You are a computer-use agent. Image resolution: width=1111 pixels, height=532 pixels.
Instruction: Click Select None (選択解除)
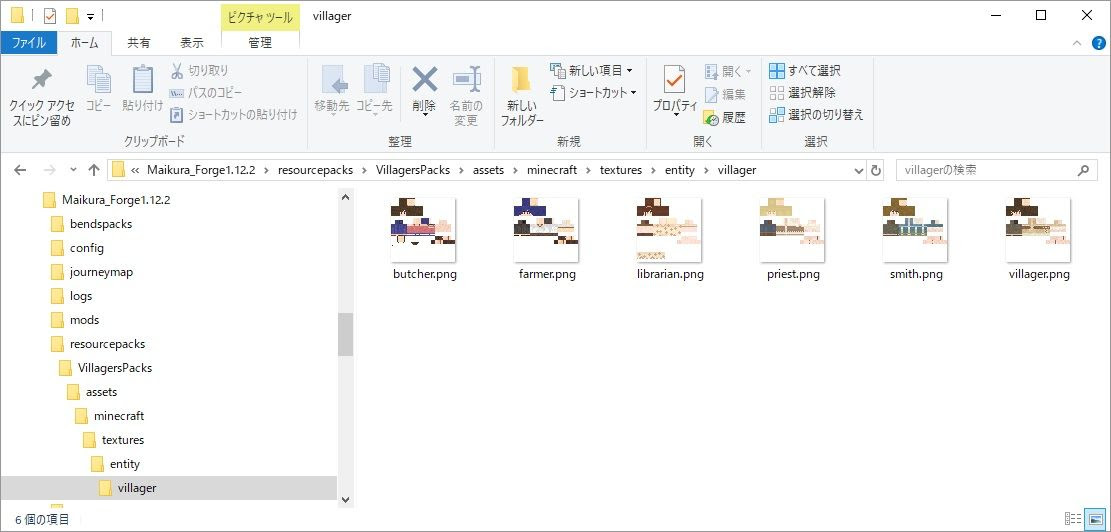[x=802, y=92]
